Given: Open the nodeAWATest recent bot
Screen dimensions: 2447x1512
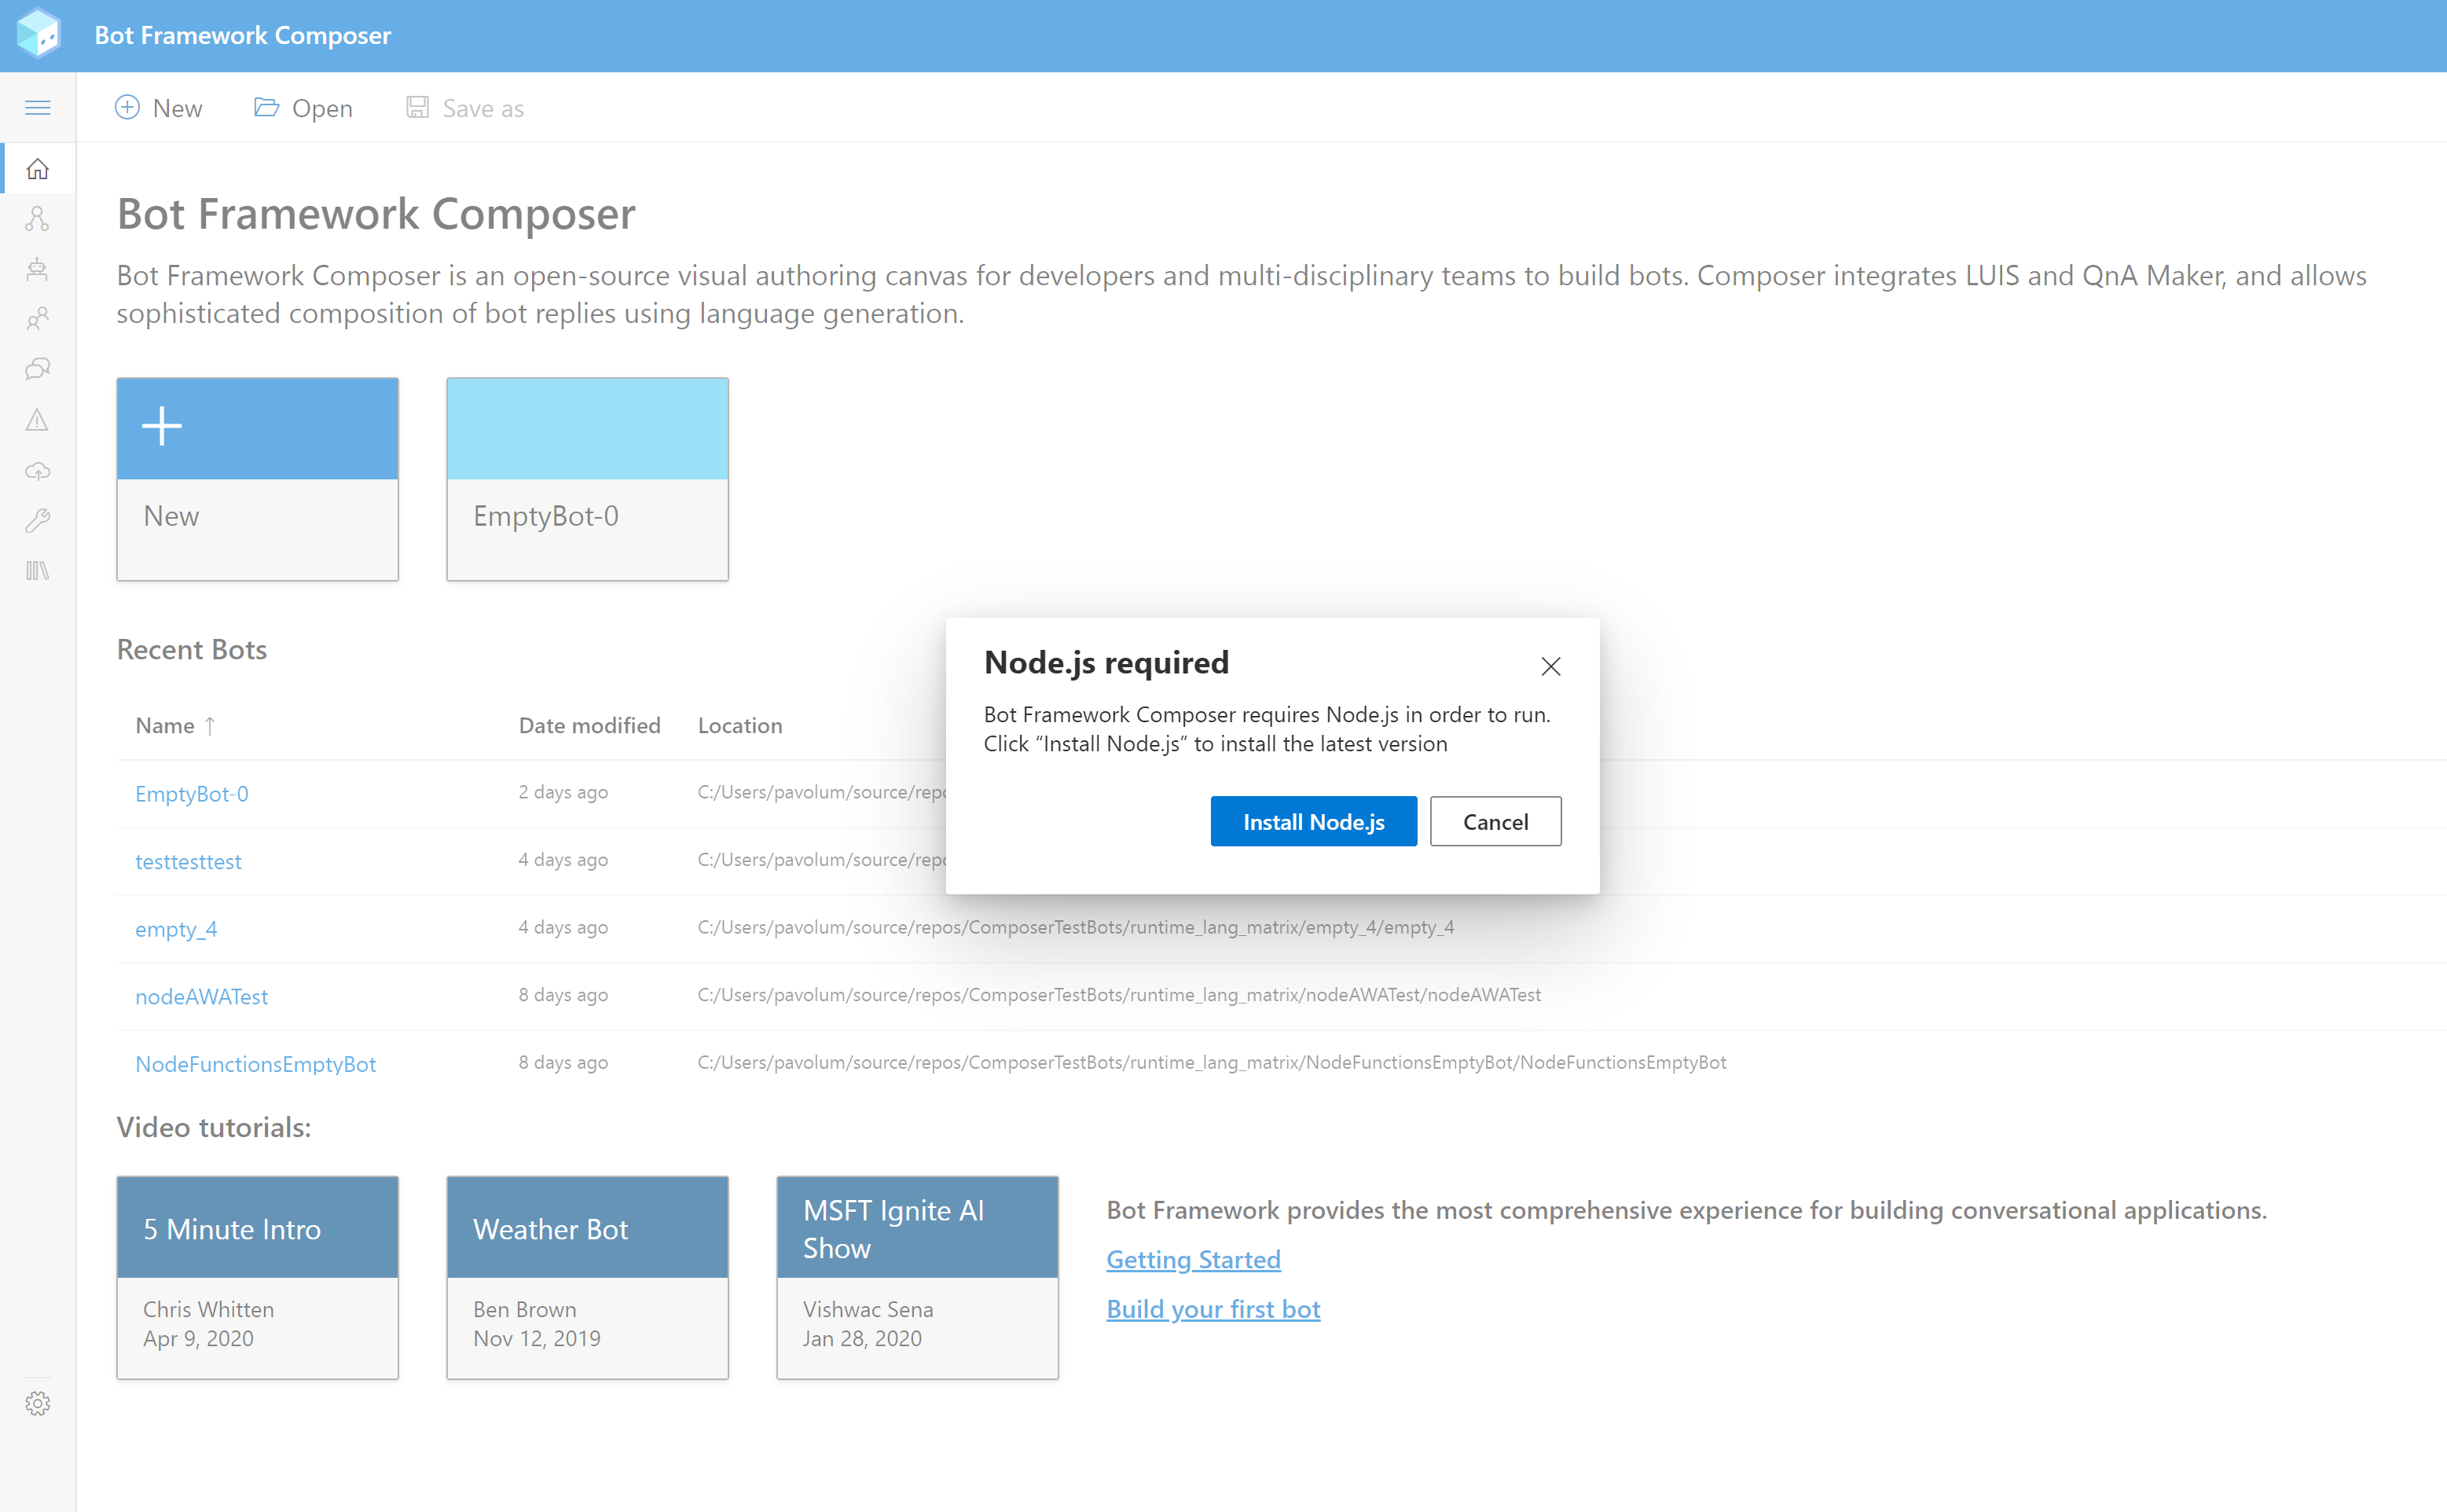Looking at the screenshot, I should (x=201, y=996).
